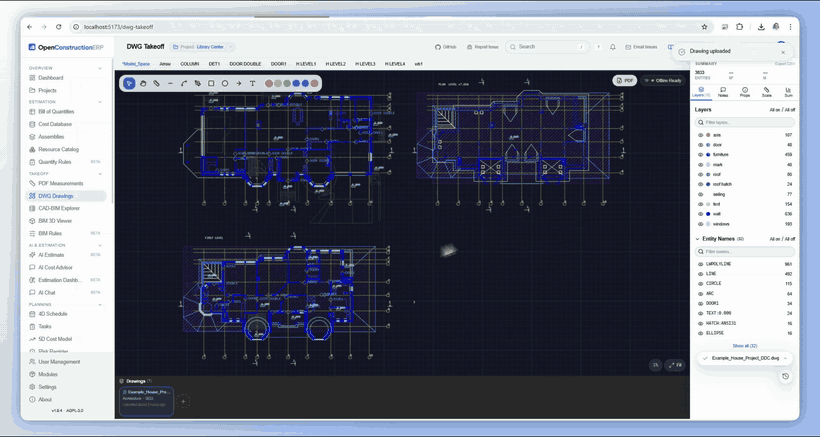Viewport: 820px width, 437px height.
Task: Pick the first reddish color swatch
Action: pos(269,83)
